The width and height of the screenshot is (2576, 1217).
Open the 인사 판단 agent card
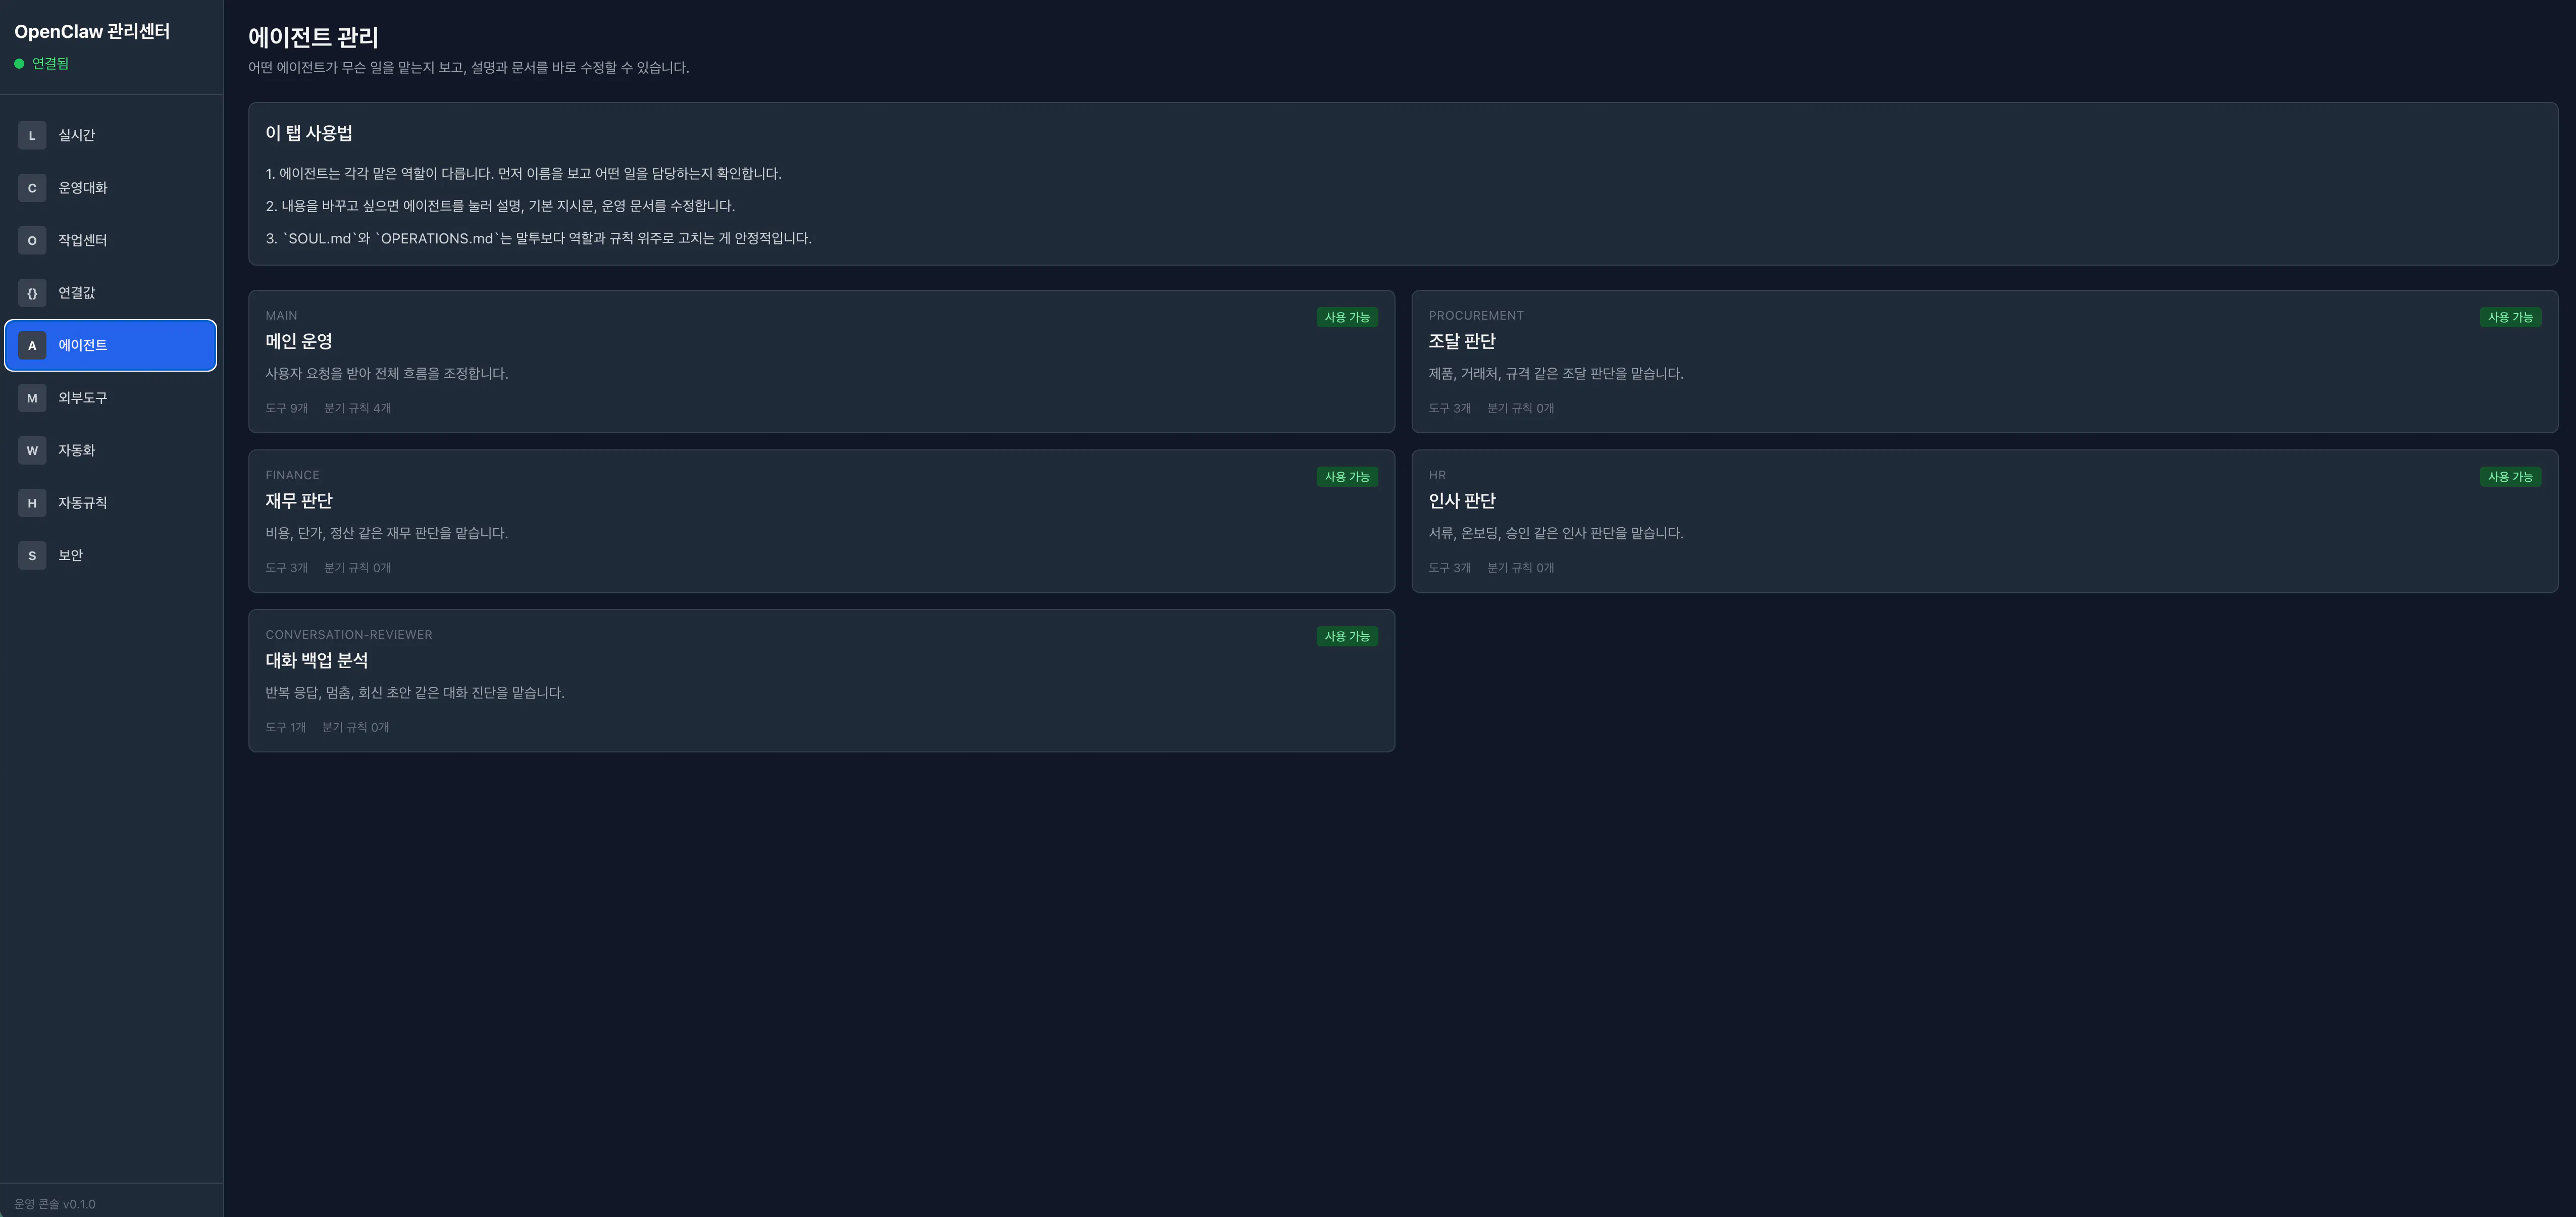[1983, 520]
